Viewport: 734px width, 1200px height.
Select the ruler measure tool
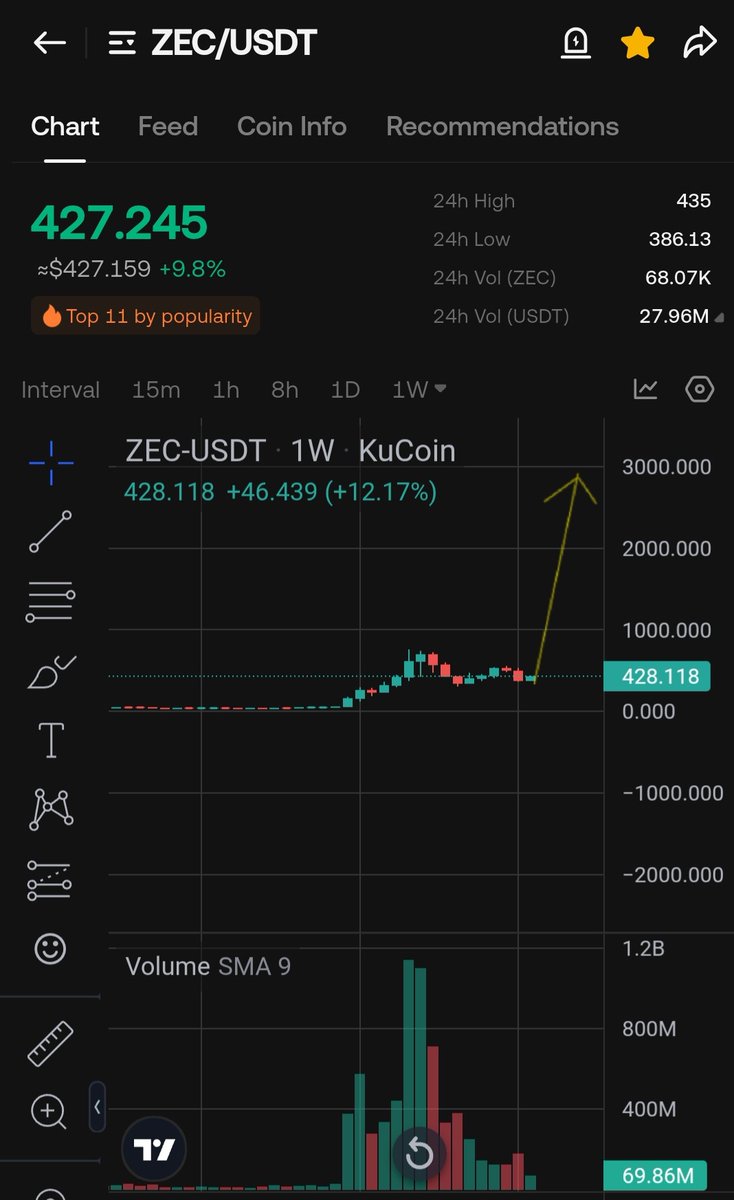tap(51, 1043)
